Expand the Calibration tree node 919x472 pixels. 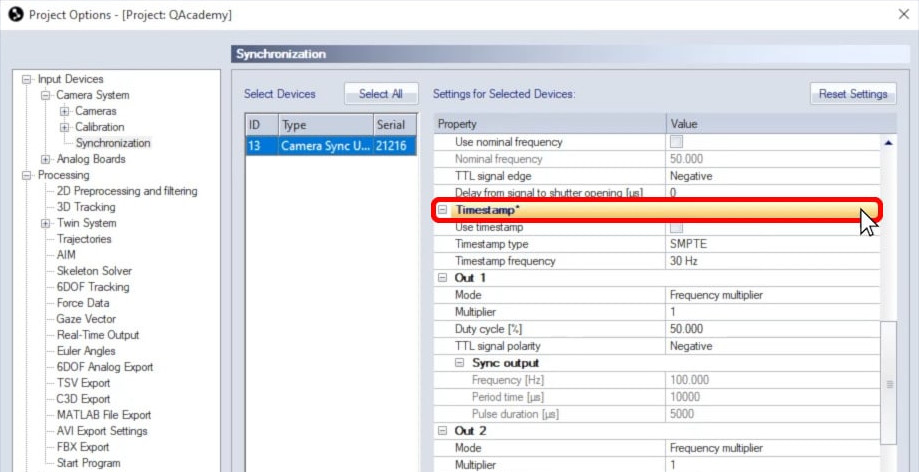click(x=65, y=127)
